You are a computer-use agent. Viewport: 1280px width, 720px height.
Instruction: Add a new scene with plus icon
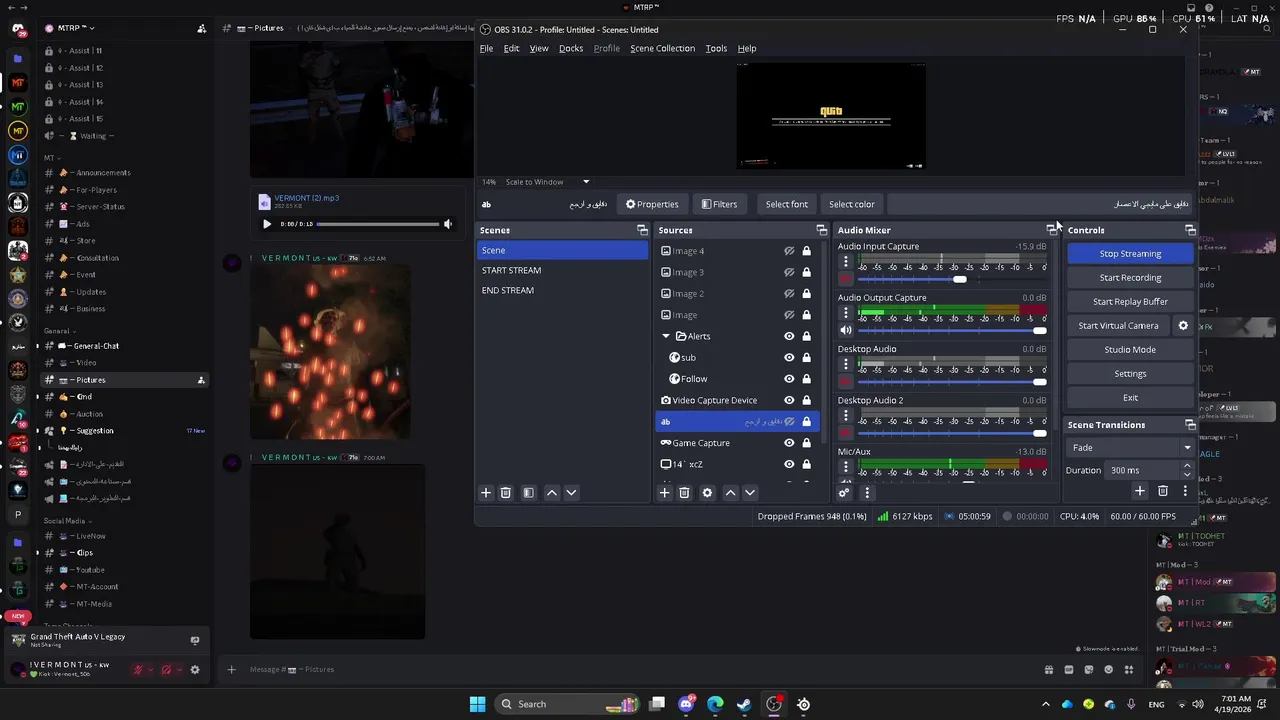click(486, 492)
